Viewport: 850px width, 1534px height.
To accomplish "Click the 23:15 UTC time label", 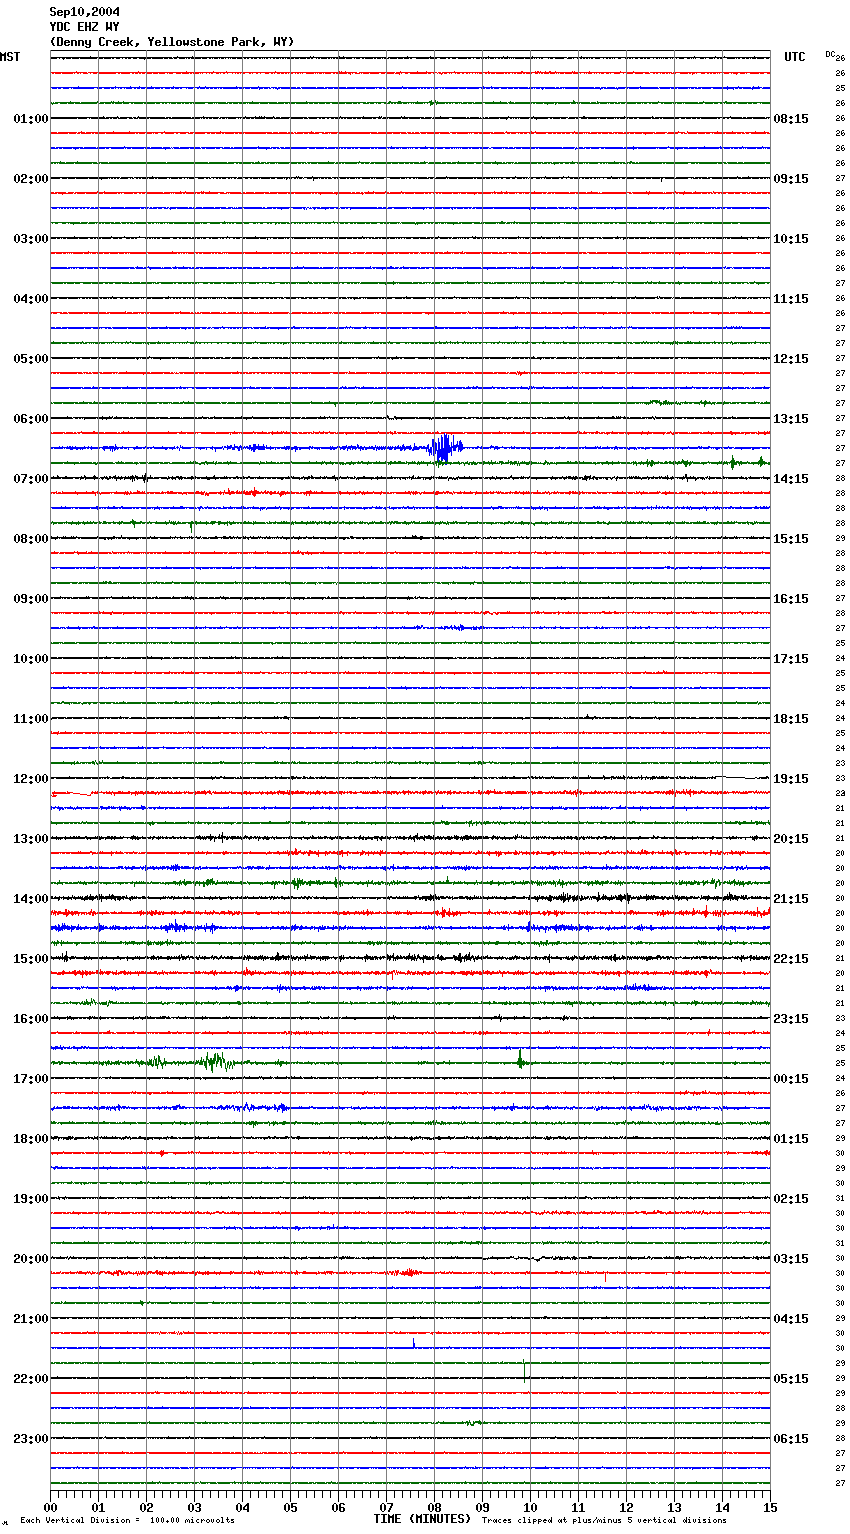I will [791, 1019].
